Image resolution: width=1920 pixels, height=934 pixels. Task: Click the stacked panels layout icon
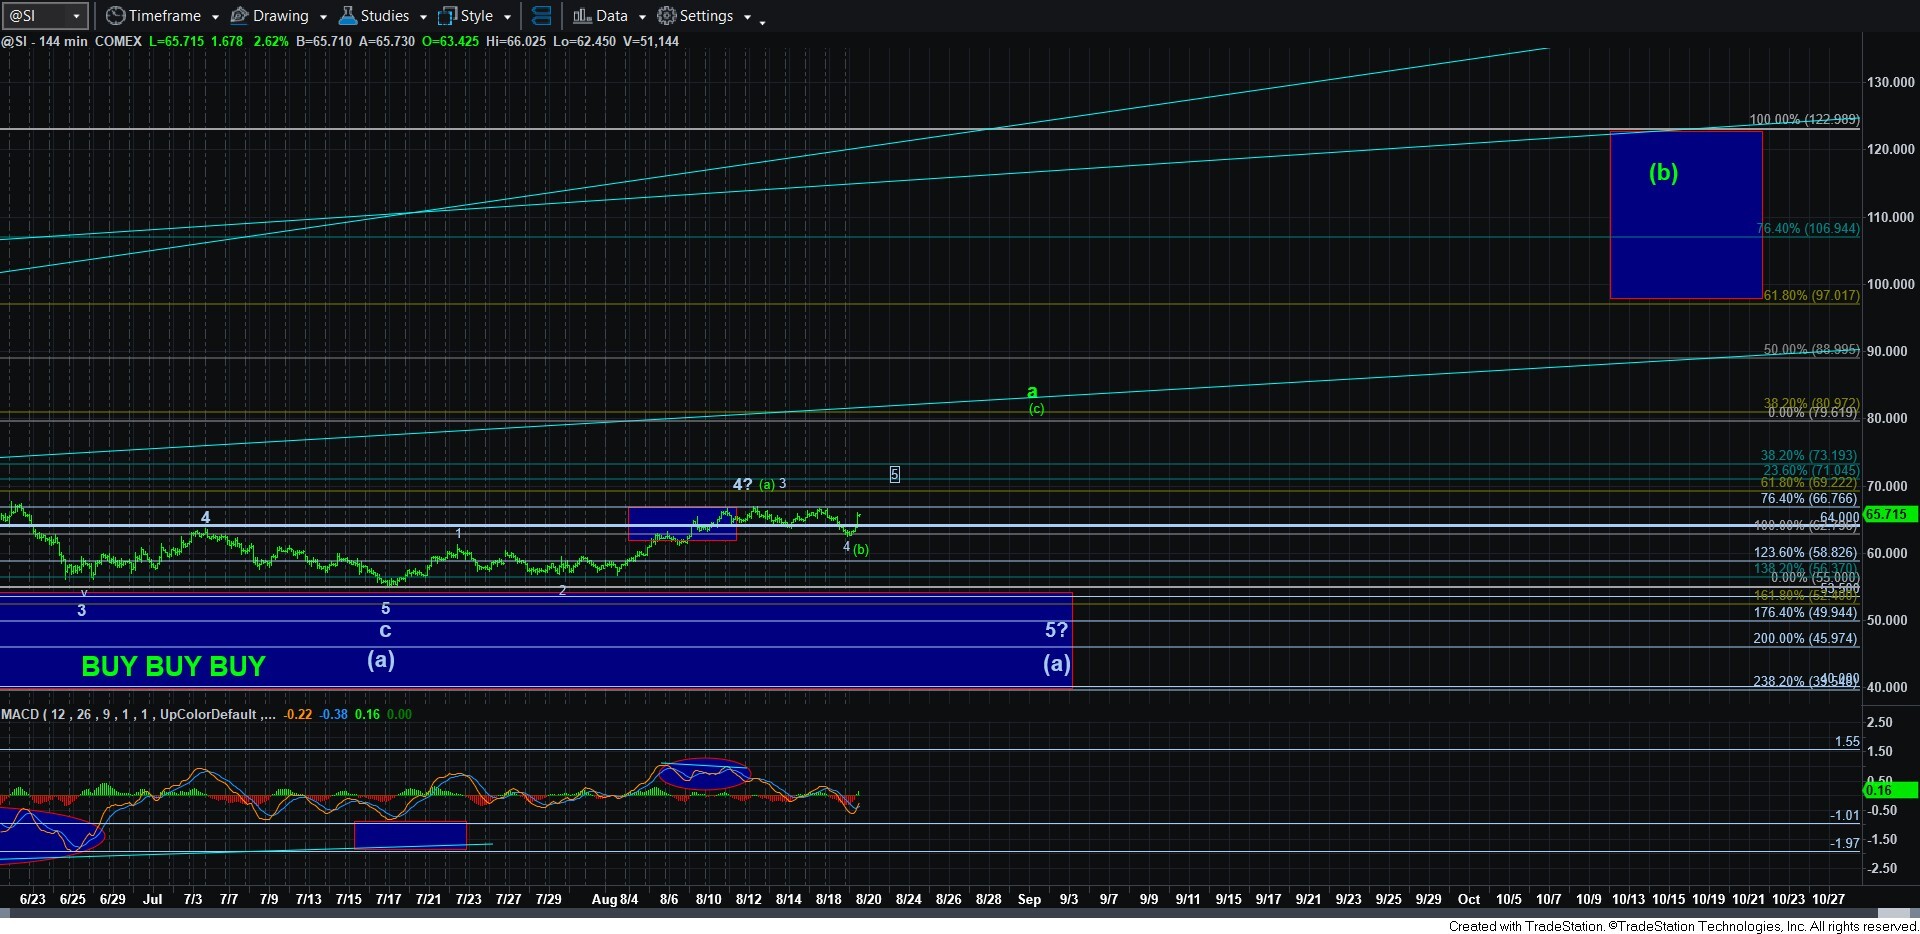(542, 16)
